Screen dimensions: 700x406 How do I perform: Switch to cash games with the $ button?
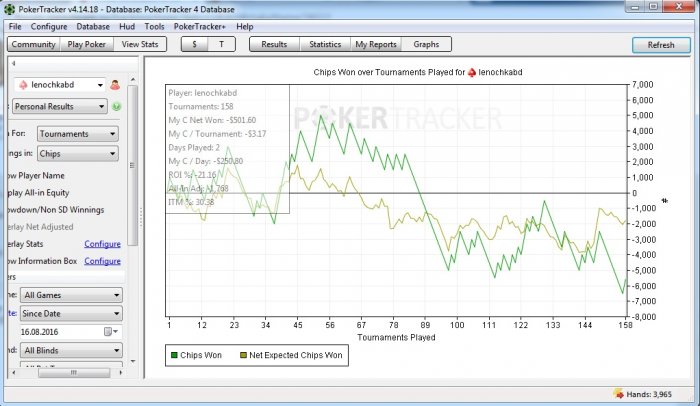(194, 44)
